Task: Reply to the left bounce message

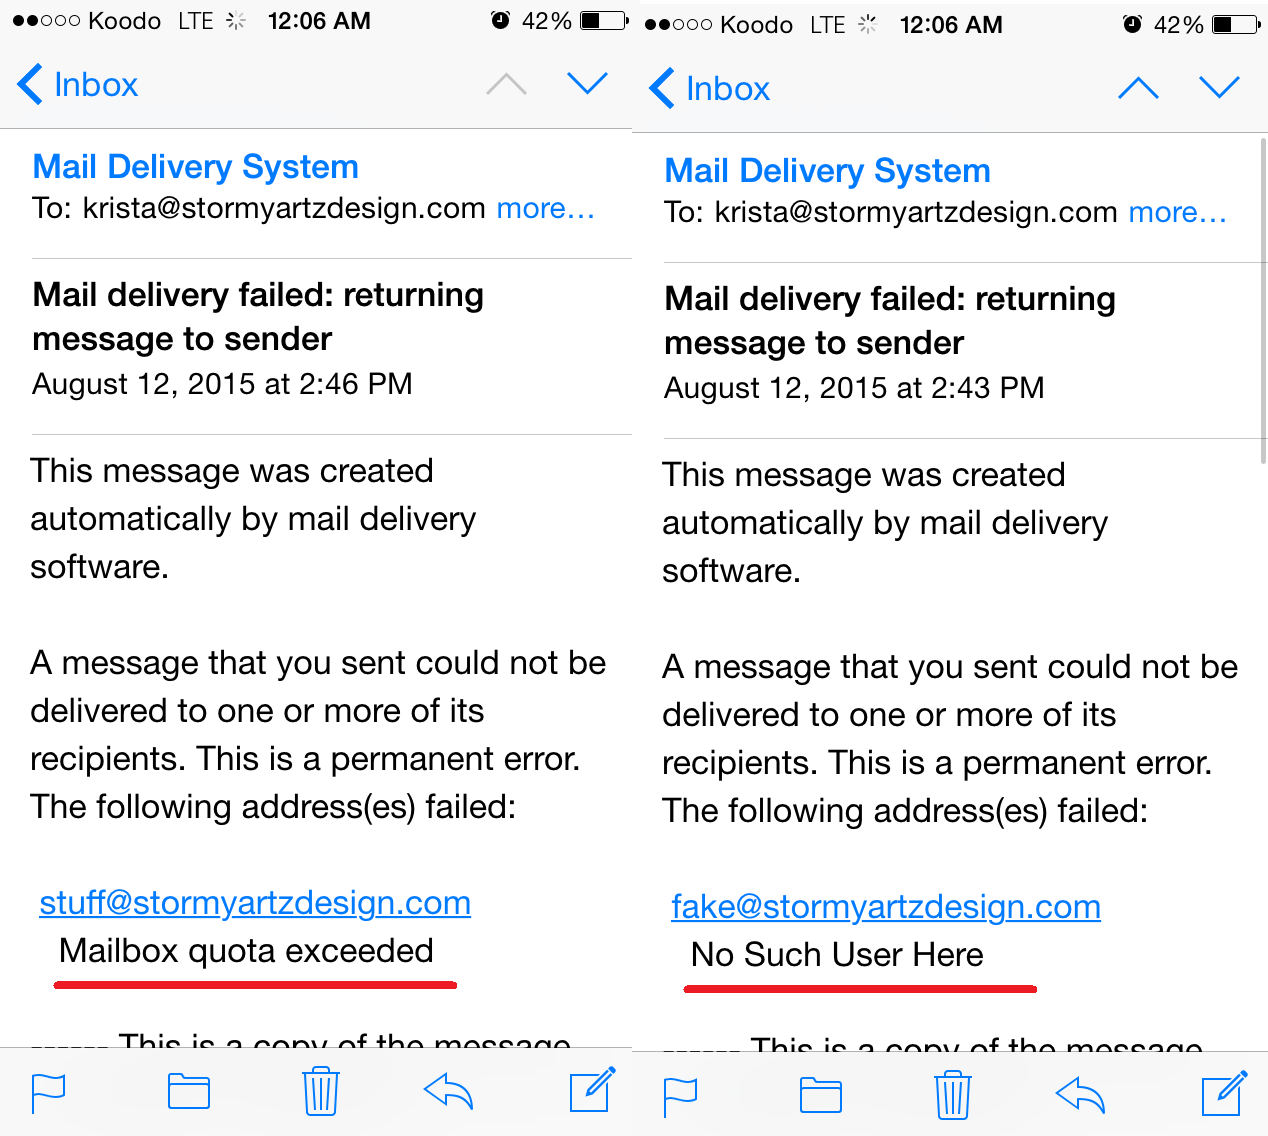Action: (448, 1092)
